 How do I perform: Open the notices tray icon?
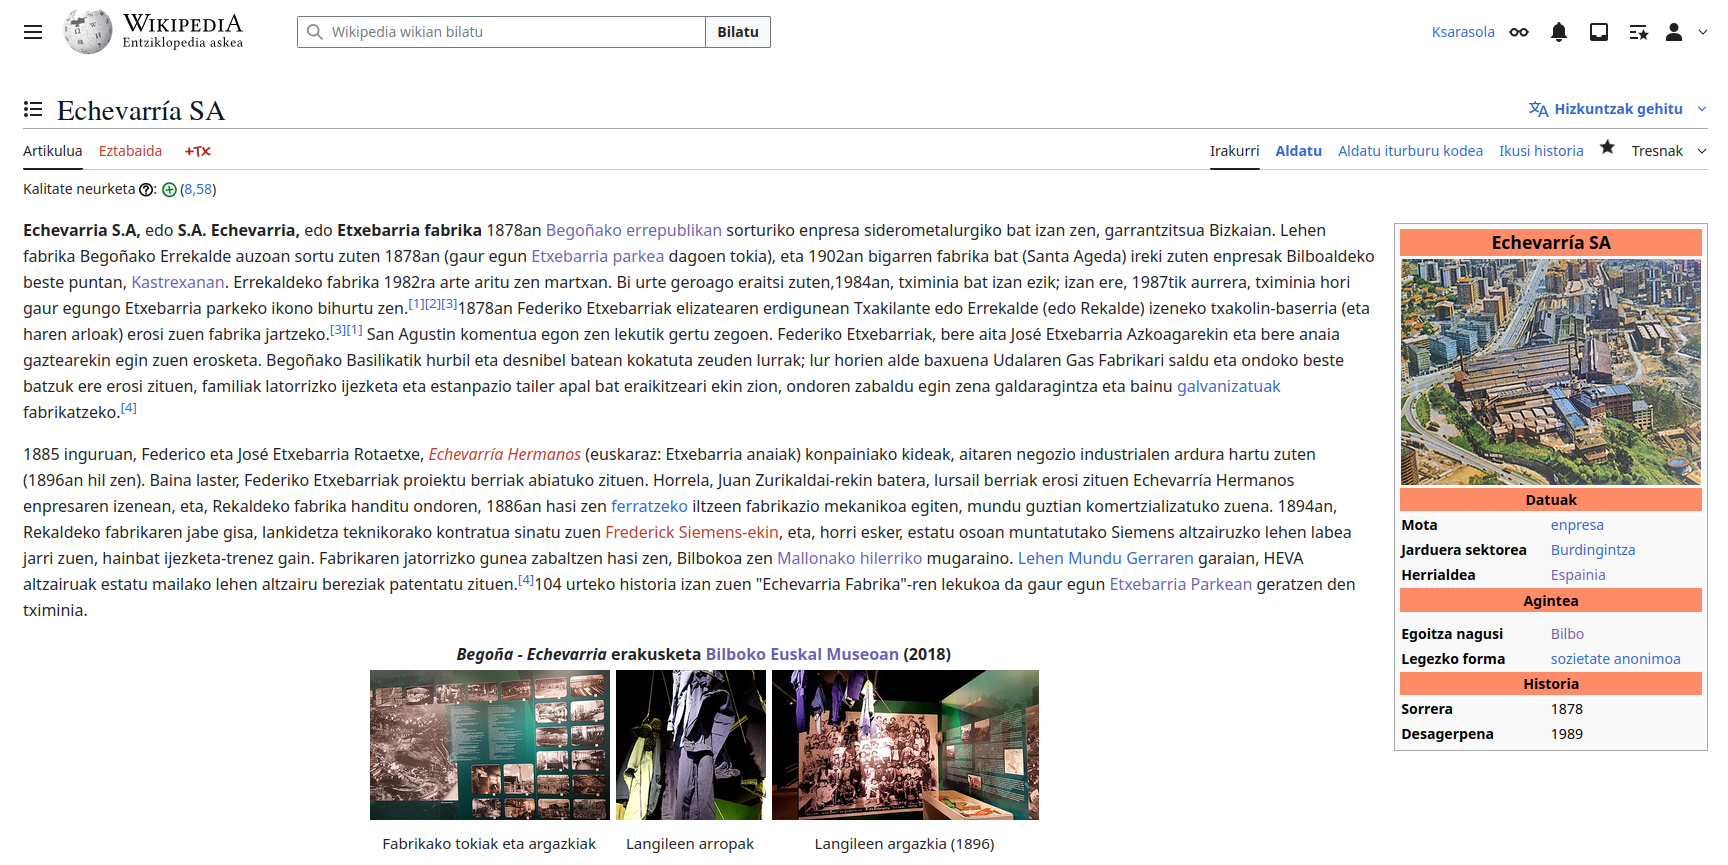1598,32
